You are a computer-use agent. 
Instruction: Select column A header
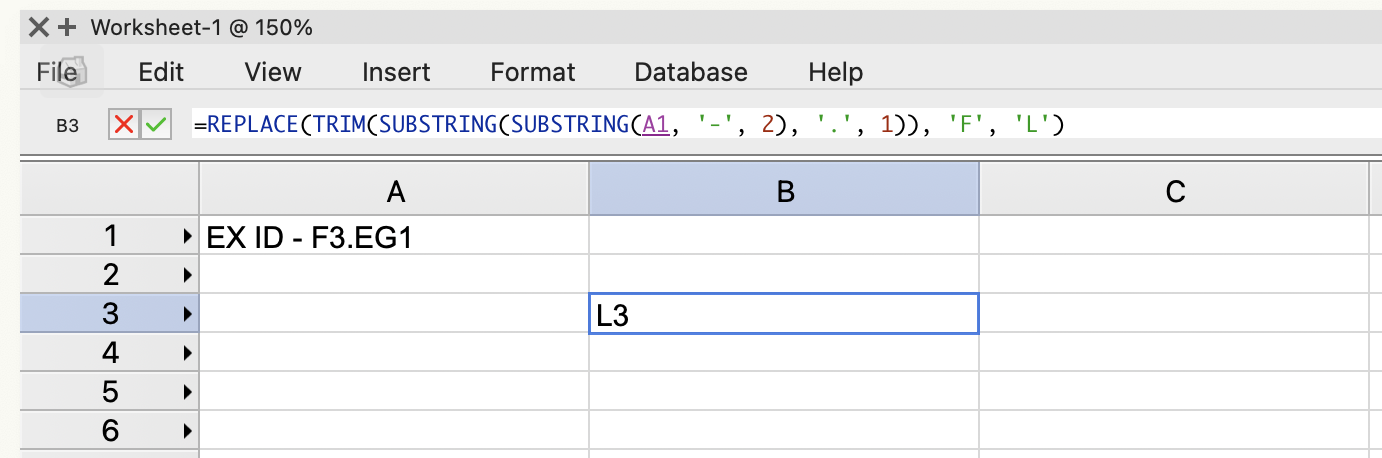click(x=395, y=191)
